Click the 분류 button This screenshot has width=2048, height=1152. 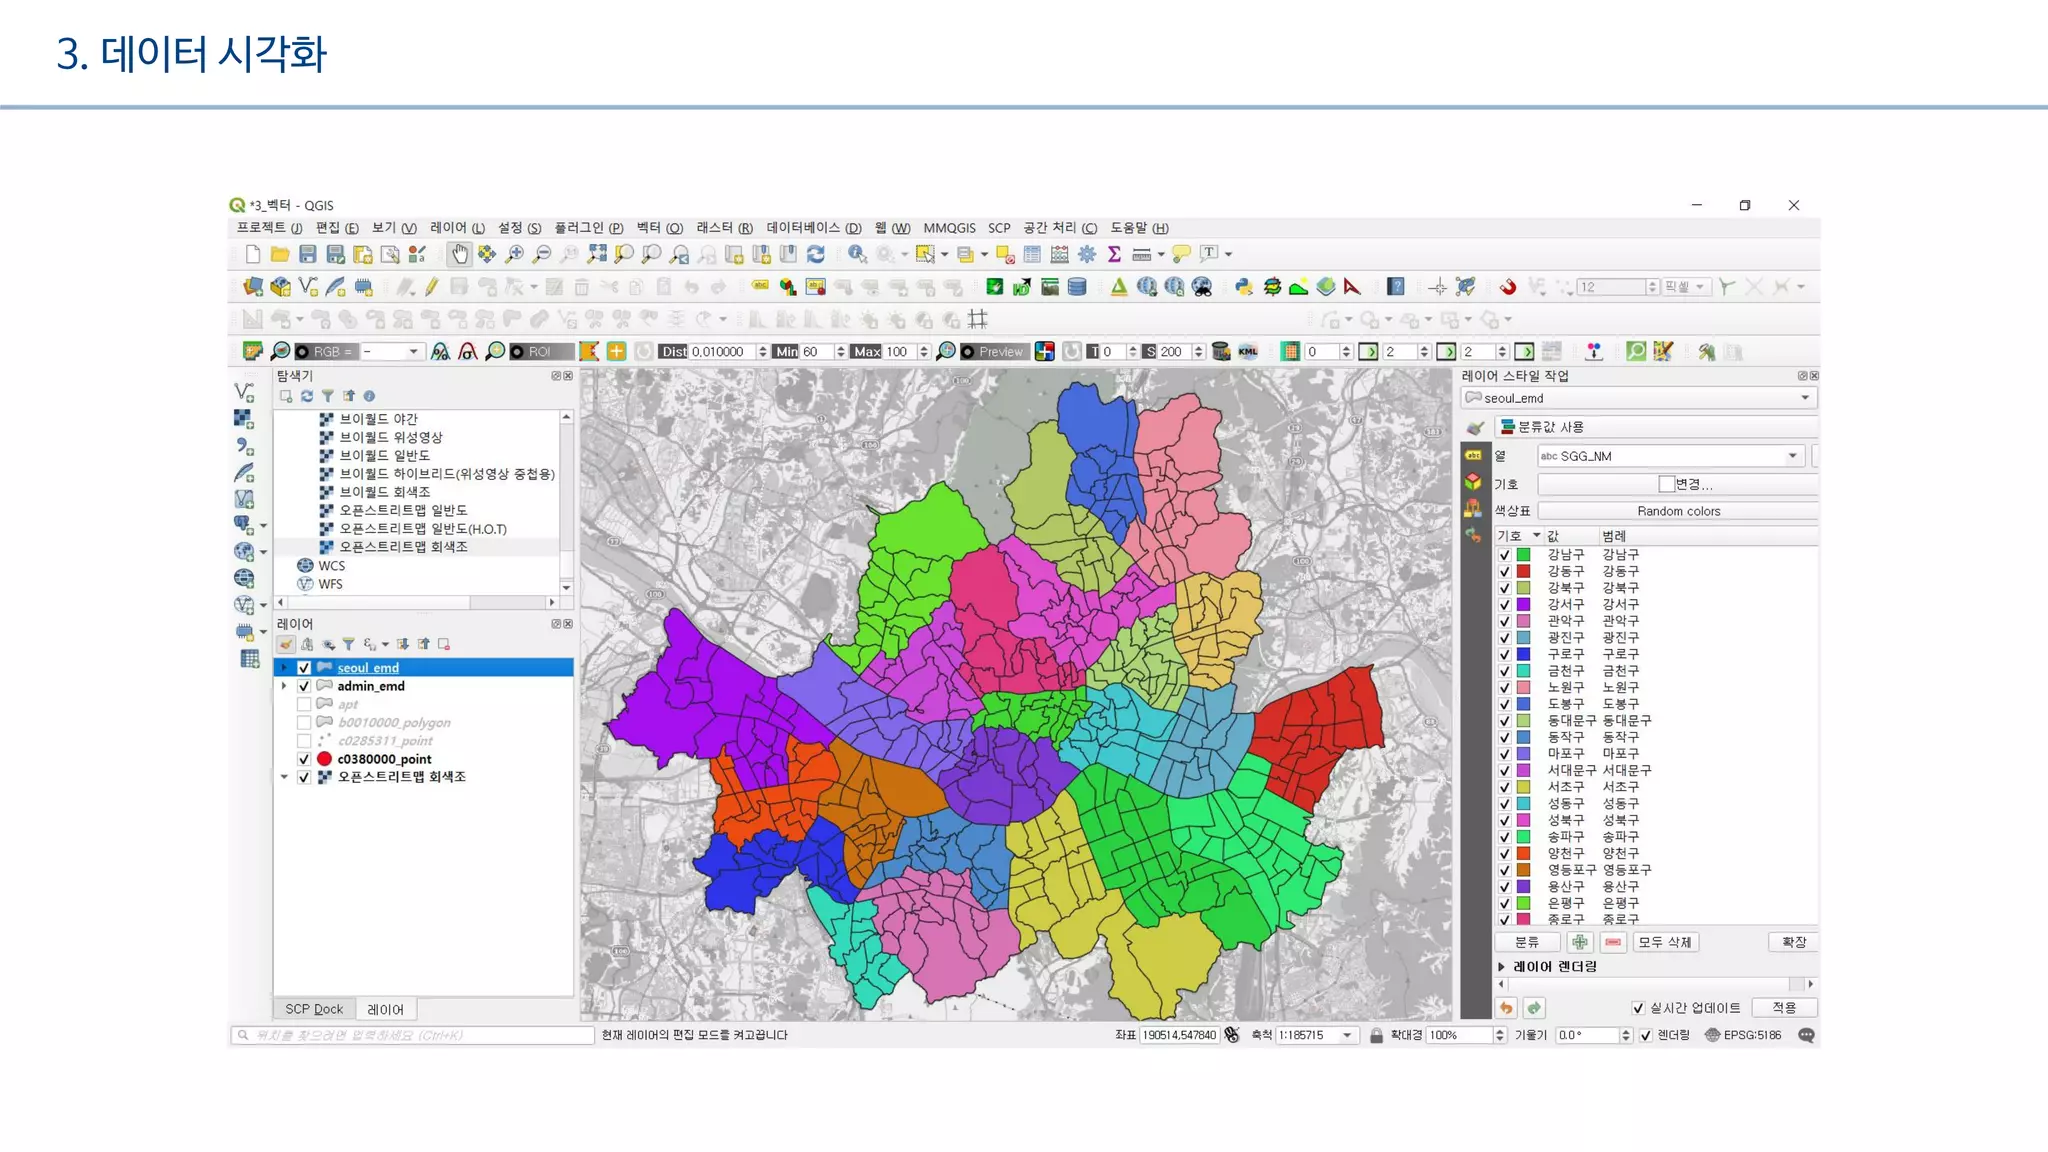[1527, 942]
